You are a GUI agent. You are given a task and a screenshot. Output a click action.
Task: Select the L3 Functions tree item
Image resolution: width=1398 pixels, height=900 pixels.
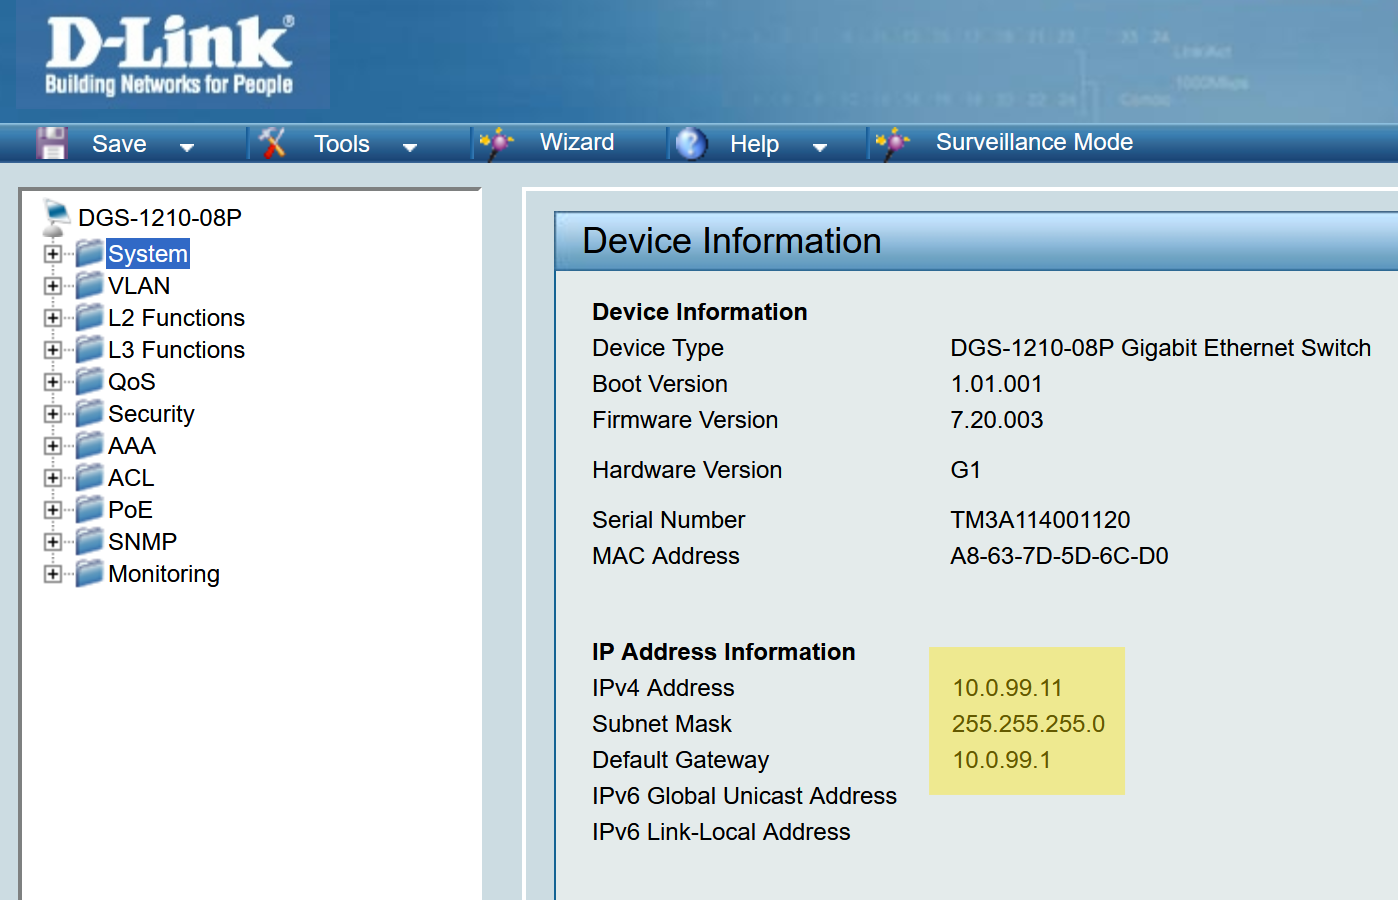[176, 350]
